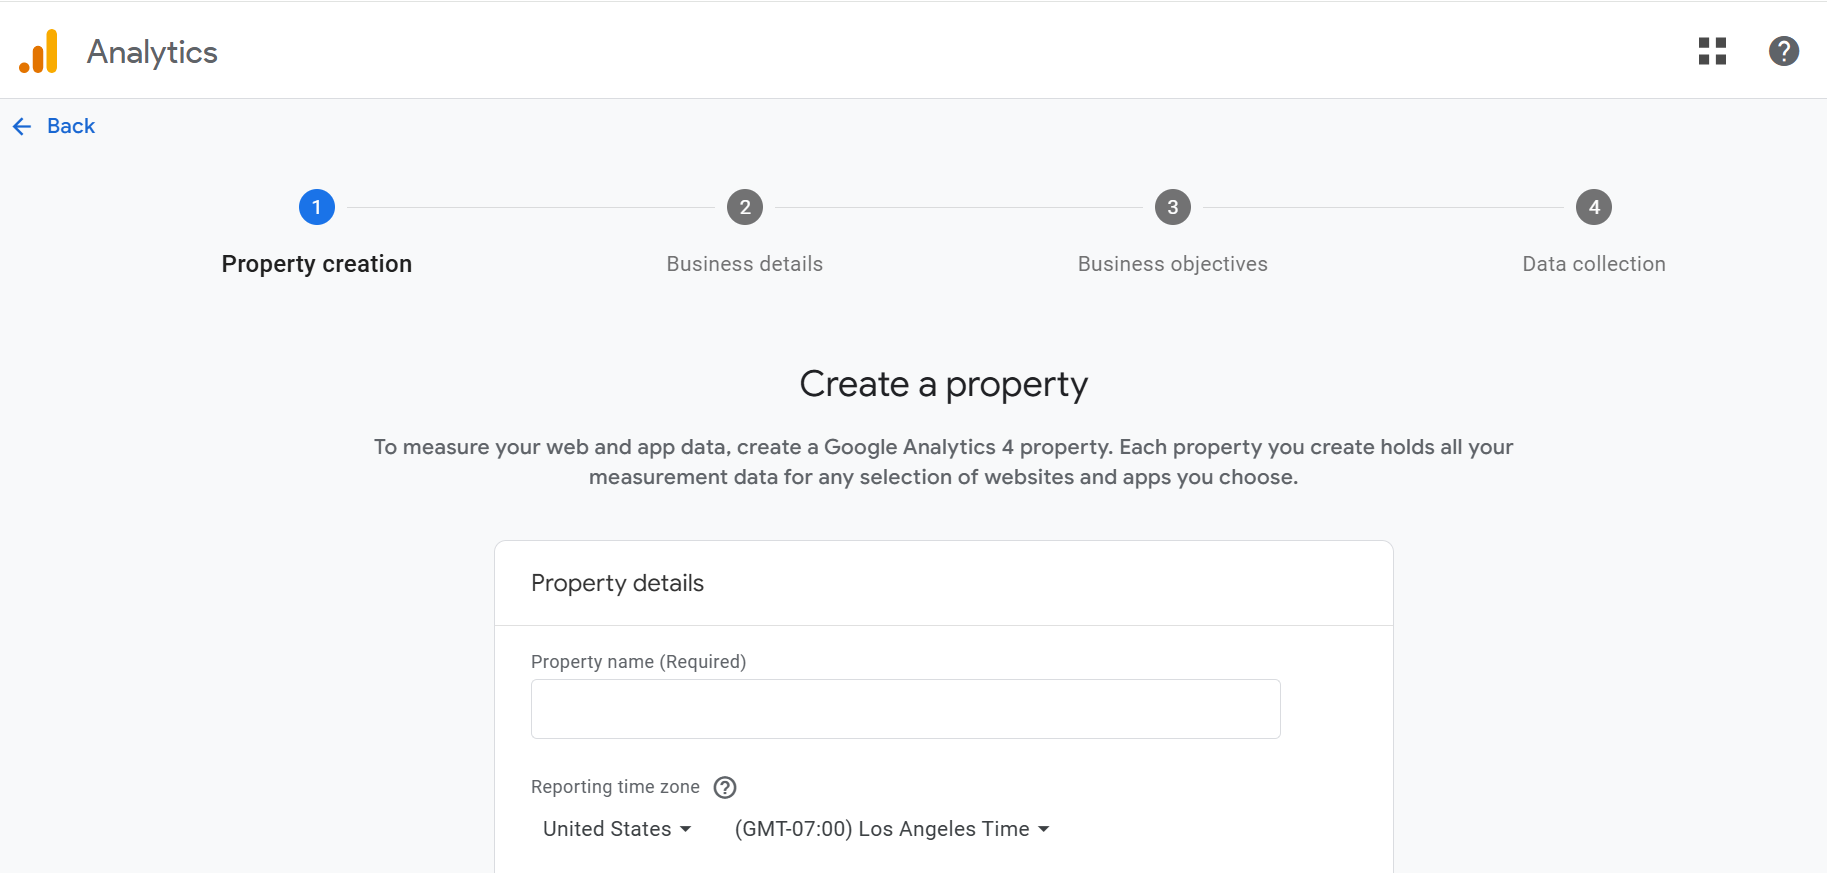Image resolution: width=1827 pixels, height=873 pixels.
Task: Click the Analytics title text
Action: pos(152,52)
